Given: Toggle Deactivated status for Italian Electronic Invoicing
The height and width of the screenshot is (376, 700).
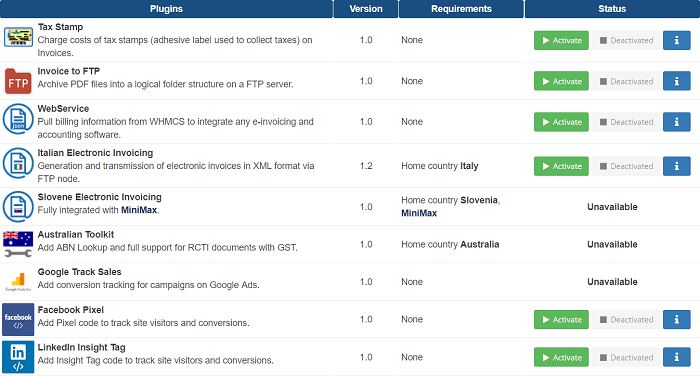Looking at the screenshot, I should 626,166.
